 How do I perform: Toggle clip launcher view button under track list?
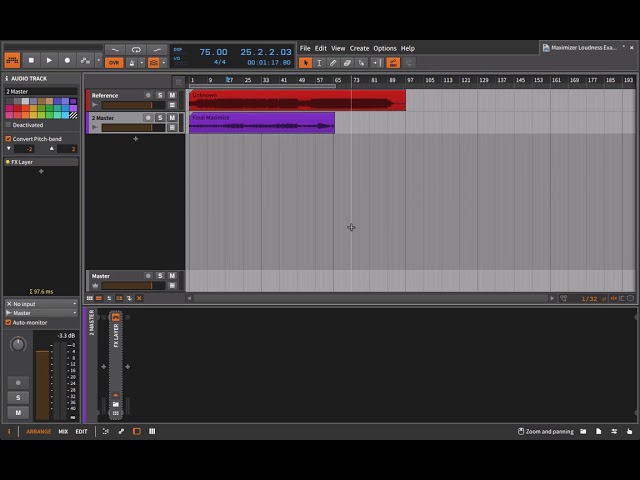point(89,298)
